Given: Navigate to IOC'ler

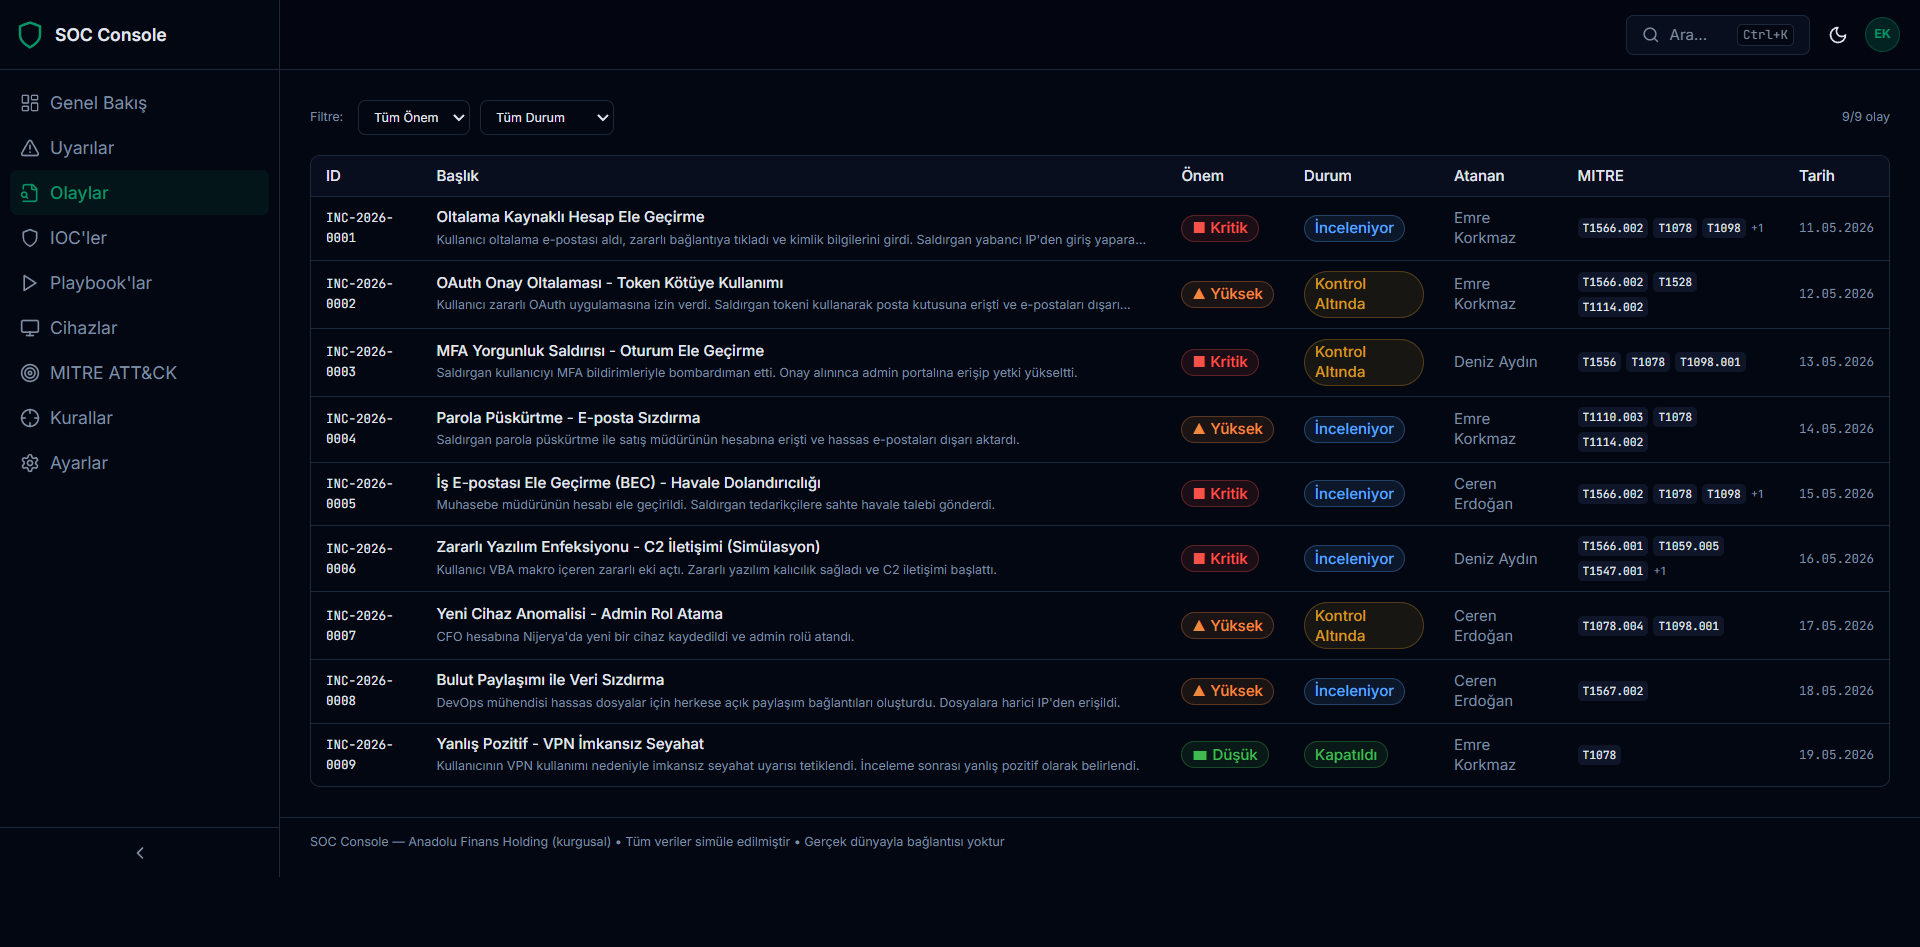Looking at the screenshot, I should coord(139,238).
